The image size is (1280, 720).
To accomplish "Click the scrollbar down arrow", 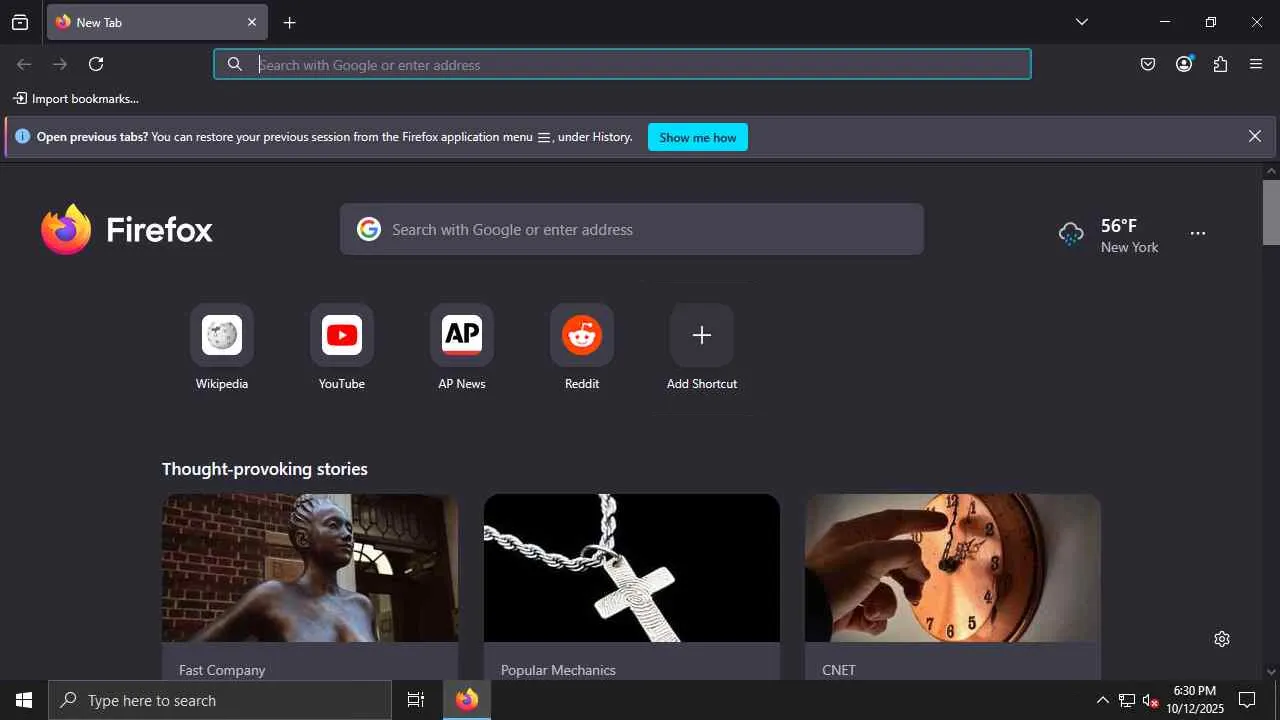I will [x=1271, y=672].
